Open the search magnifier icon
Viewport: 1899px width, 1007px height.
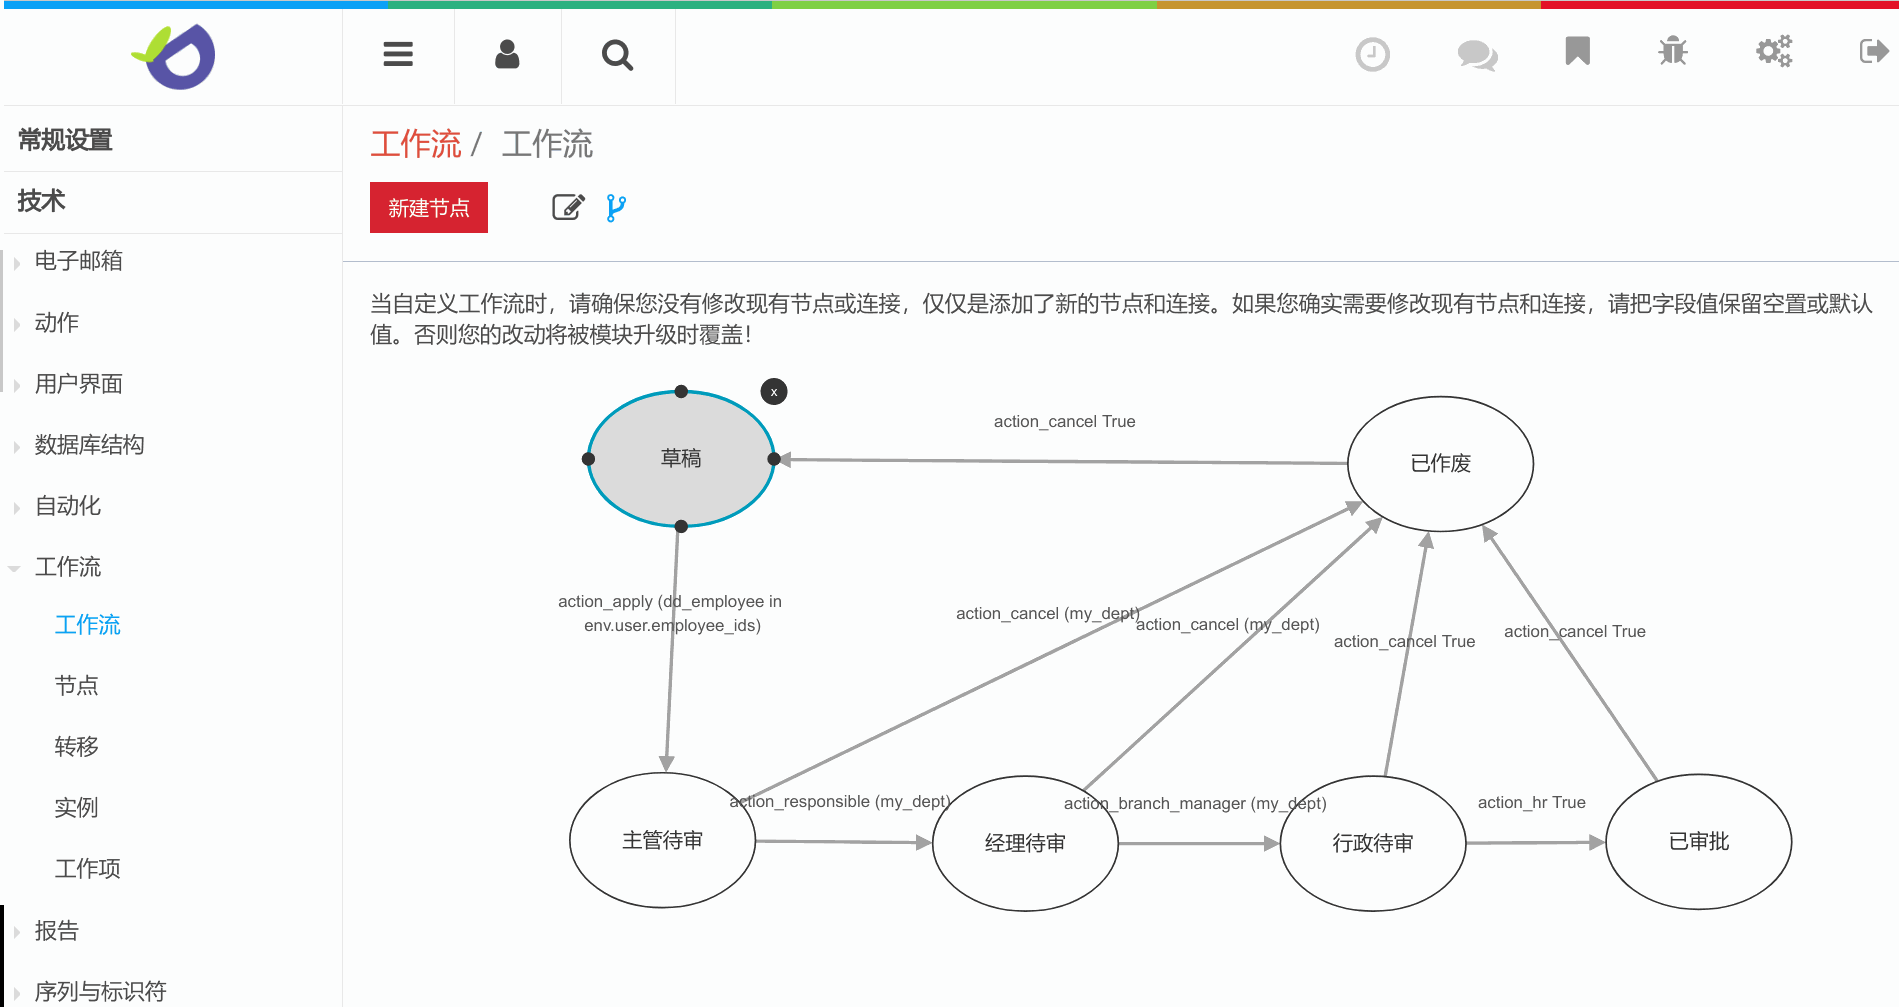617,55
